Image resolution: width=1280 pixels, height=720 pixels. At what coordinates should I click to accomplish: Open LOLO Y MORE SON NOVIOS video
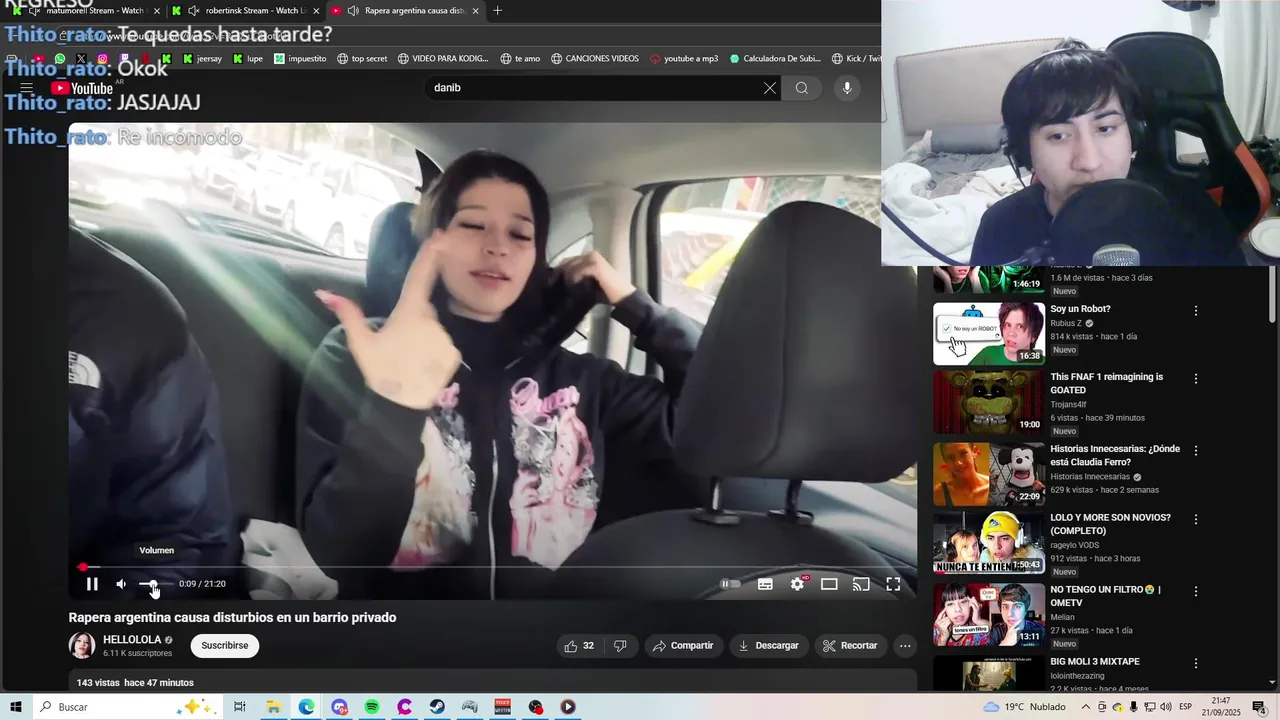[x=1110, y=524]
